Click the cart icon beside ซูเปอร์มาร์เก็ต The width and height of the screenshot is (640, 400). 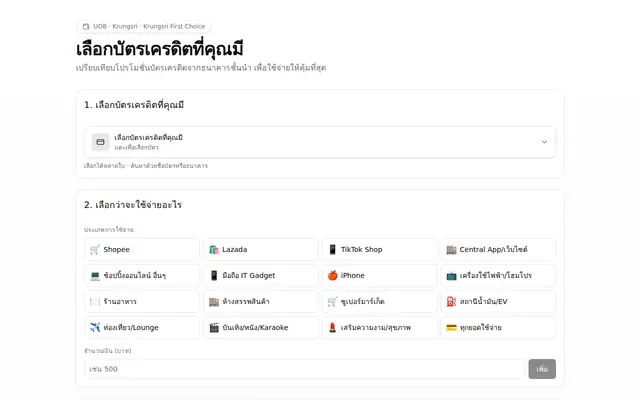pos(333,302)
